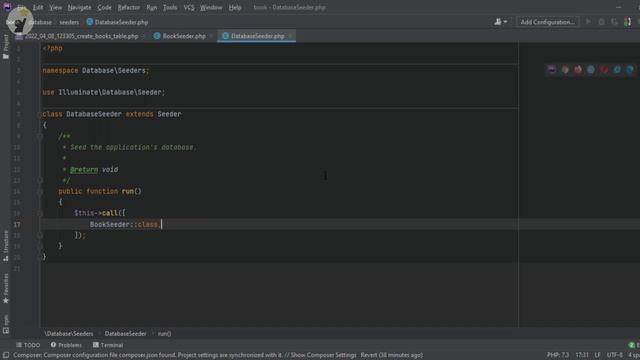Open the Terminal tool window
Image resolution: width=640 pixels, height=360 pixels.
108,345
